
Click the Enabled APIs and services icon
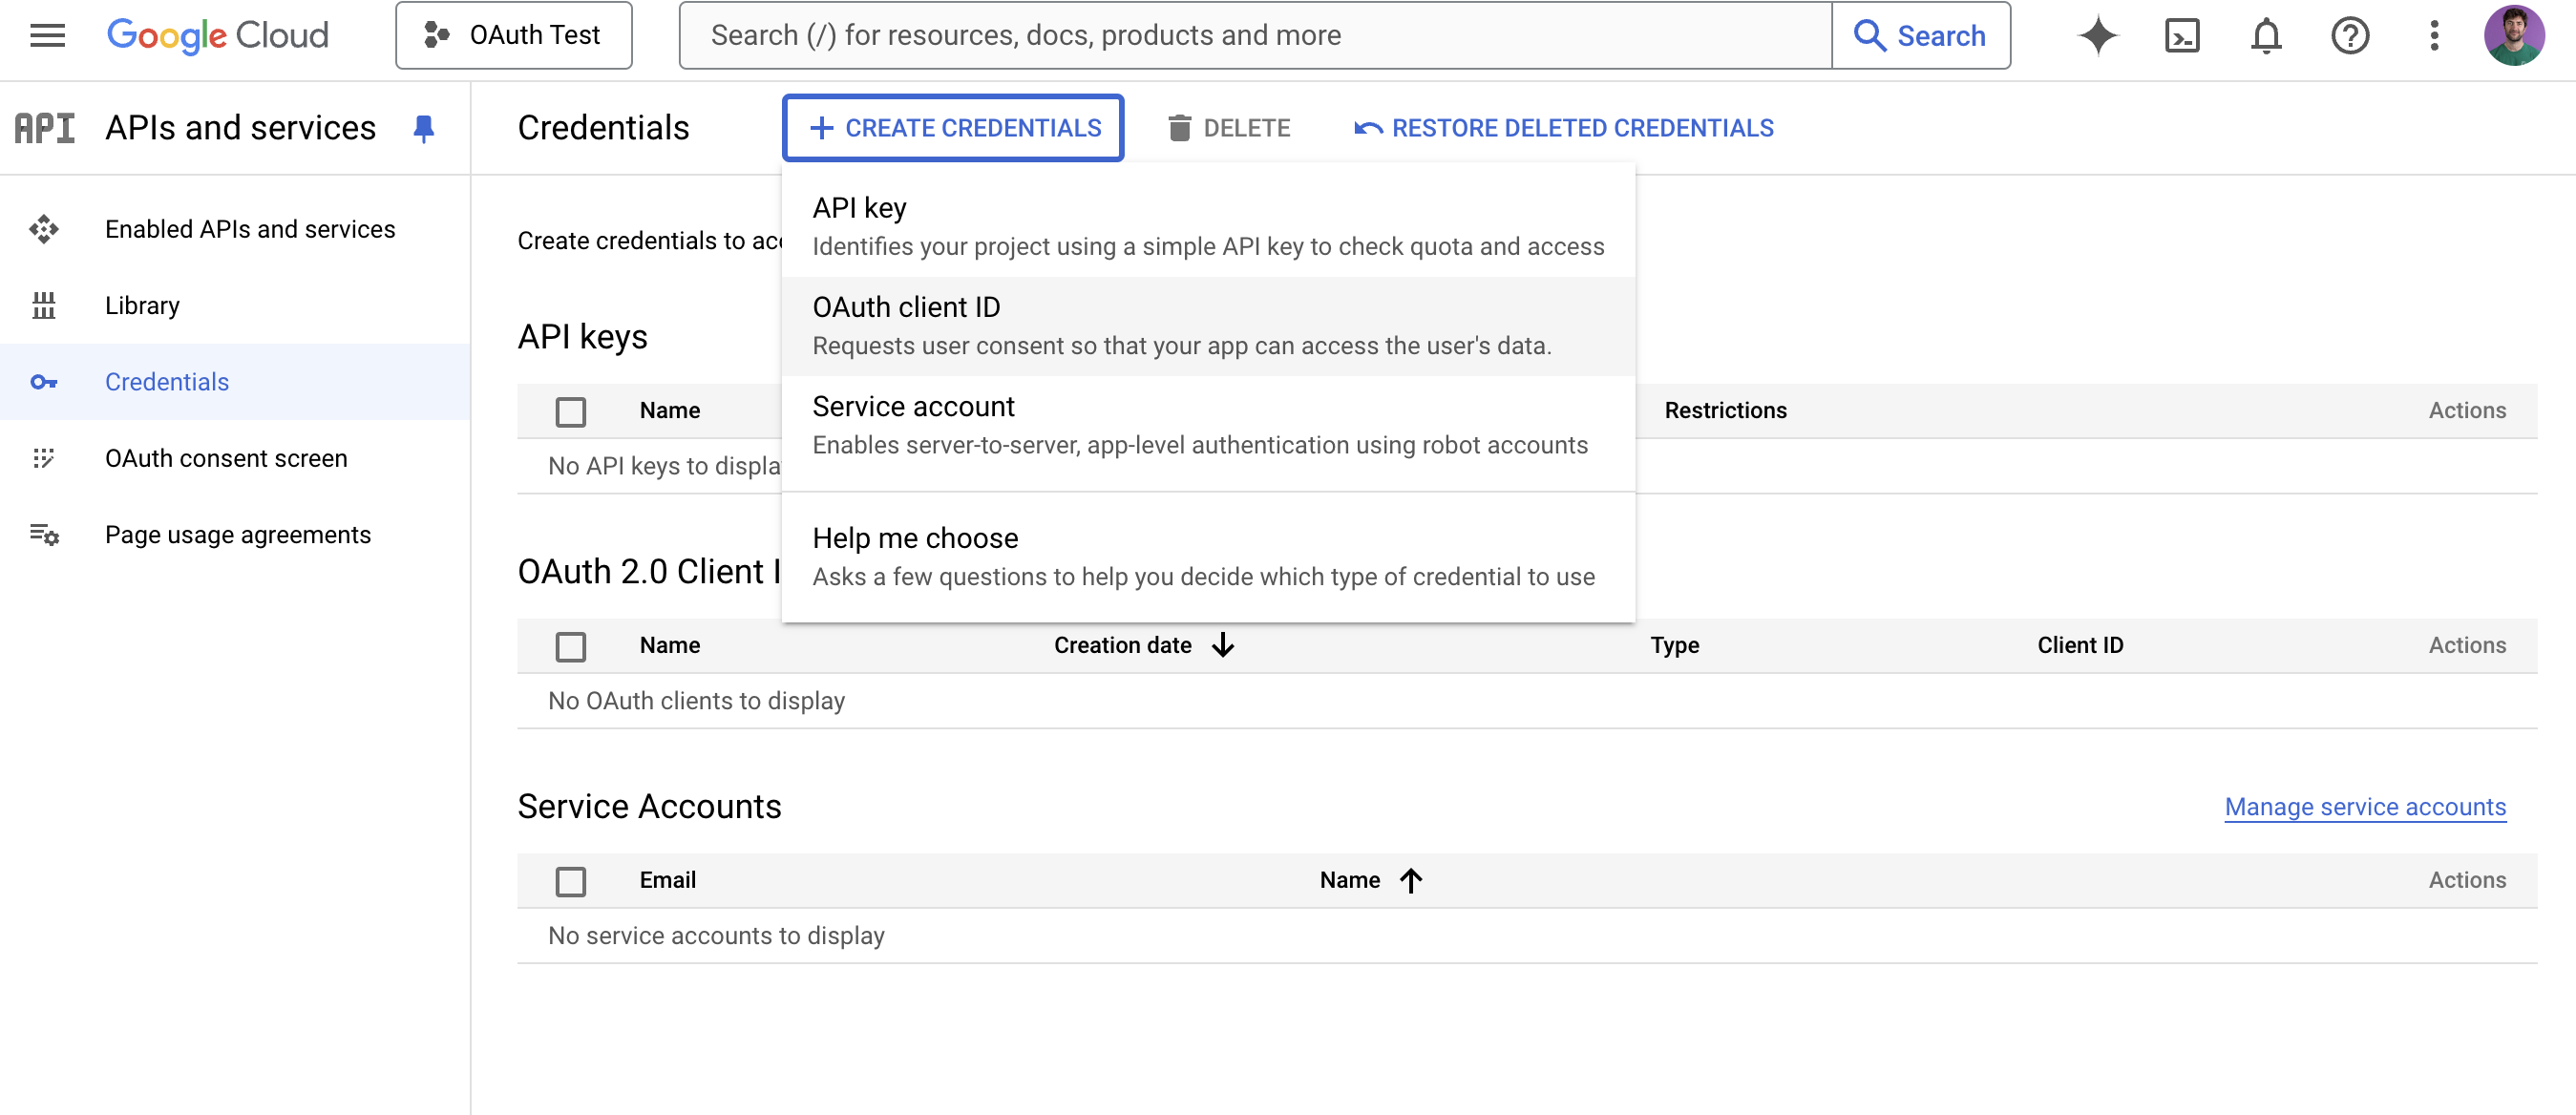pyautogui.click(x=44, y=229)
